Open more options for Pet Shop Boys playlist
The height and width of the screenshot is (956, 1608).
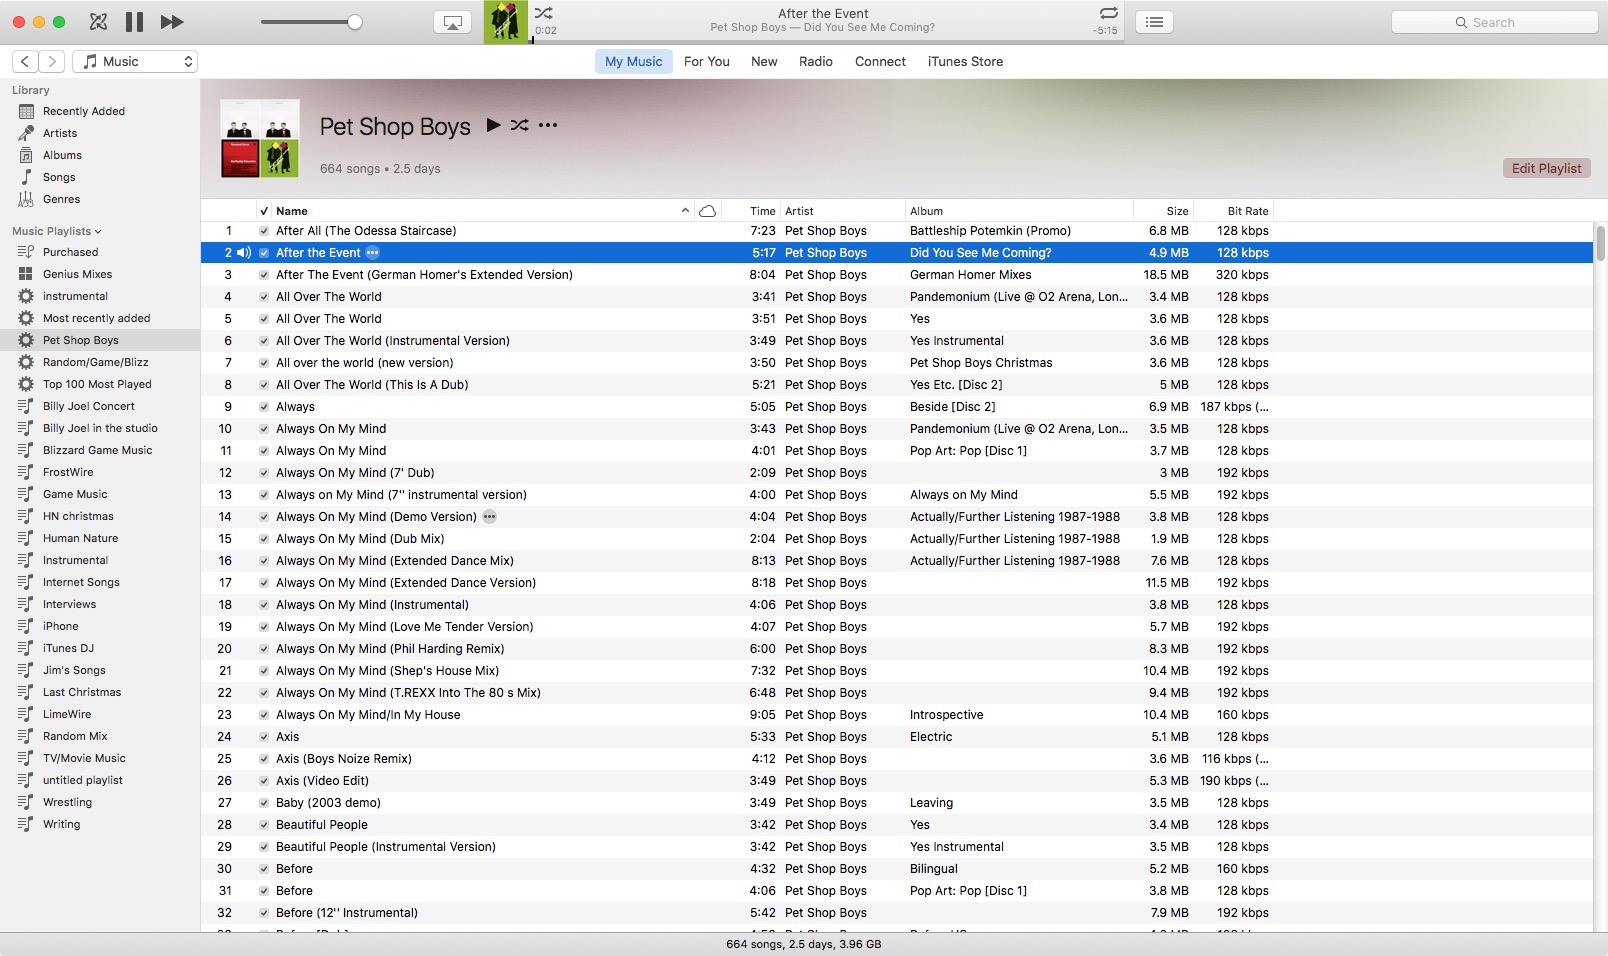(x=548, y=125)
